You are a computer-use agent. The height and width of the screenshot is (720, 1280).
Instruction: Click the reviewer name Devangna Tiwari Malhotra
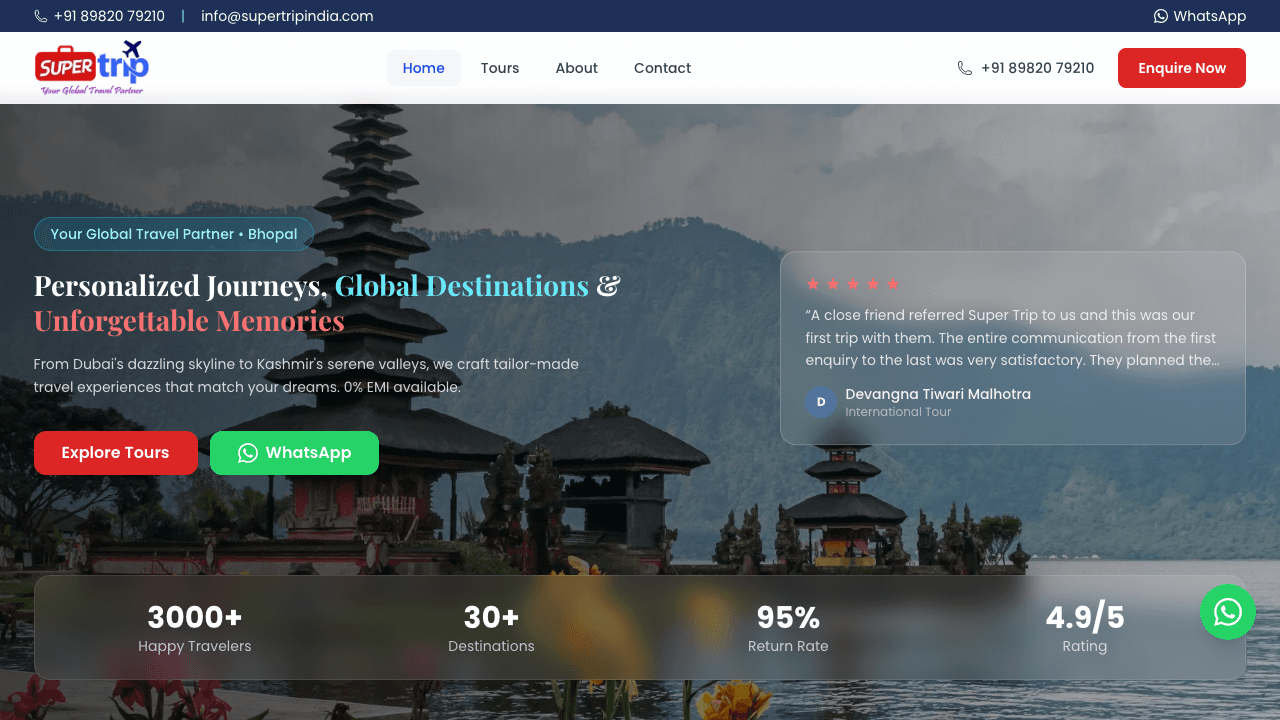coord(938,394)
